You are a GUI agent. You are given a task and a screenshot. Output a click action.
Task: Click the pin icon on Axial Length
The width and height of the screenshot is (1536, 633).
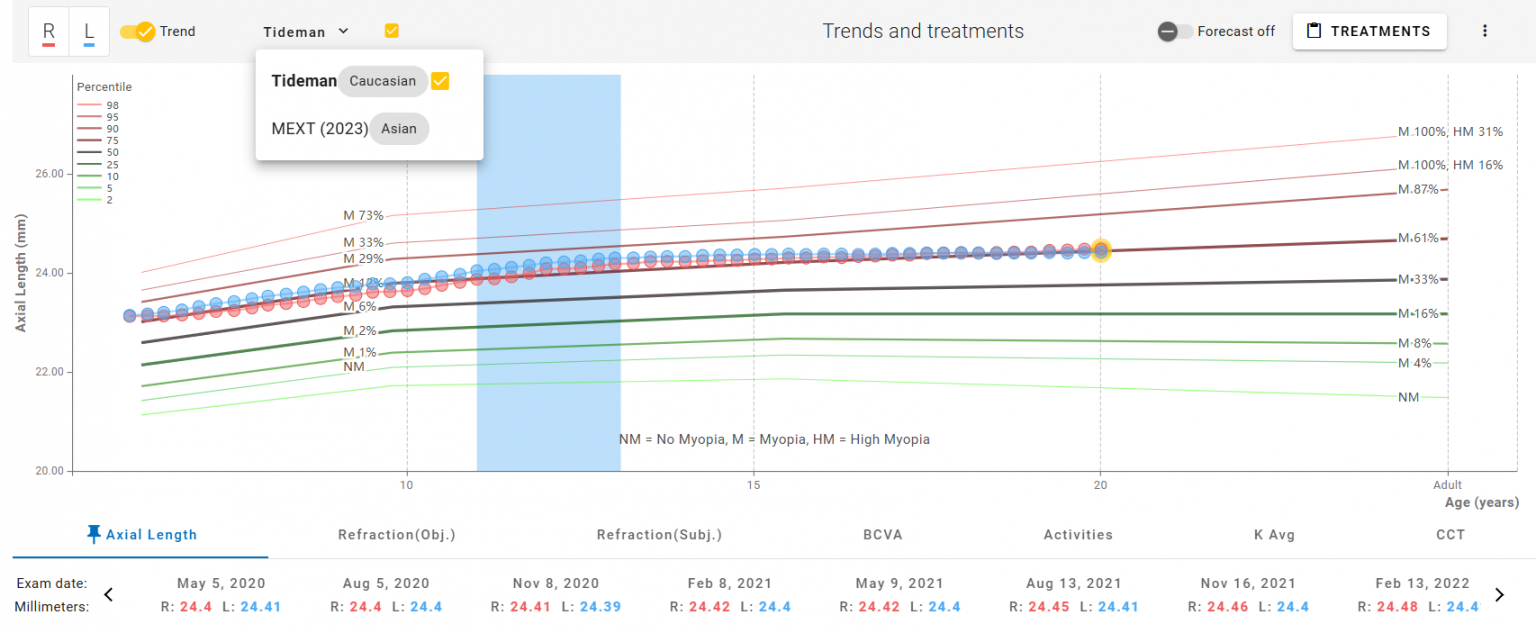94,534
